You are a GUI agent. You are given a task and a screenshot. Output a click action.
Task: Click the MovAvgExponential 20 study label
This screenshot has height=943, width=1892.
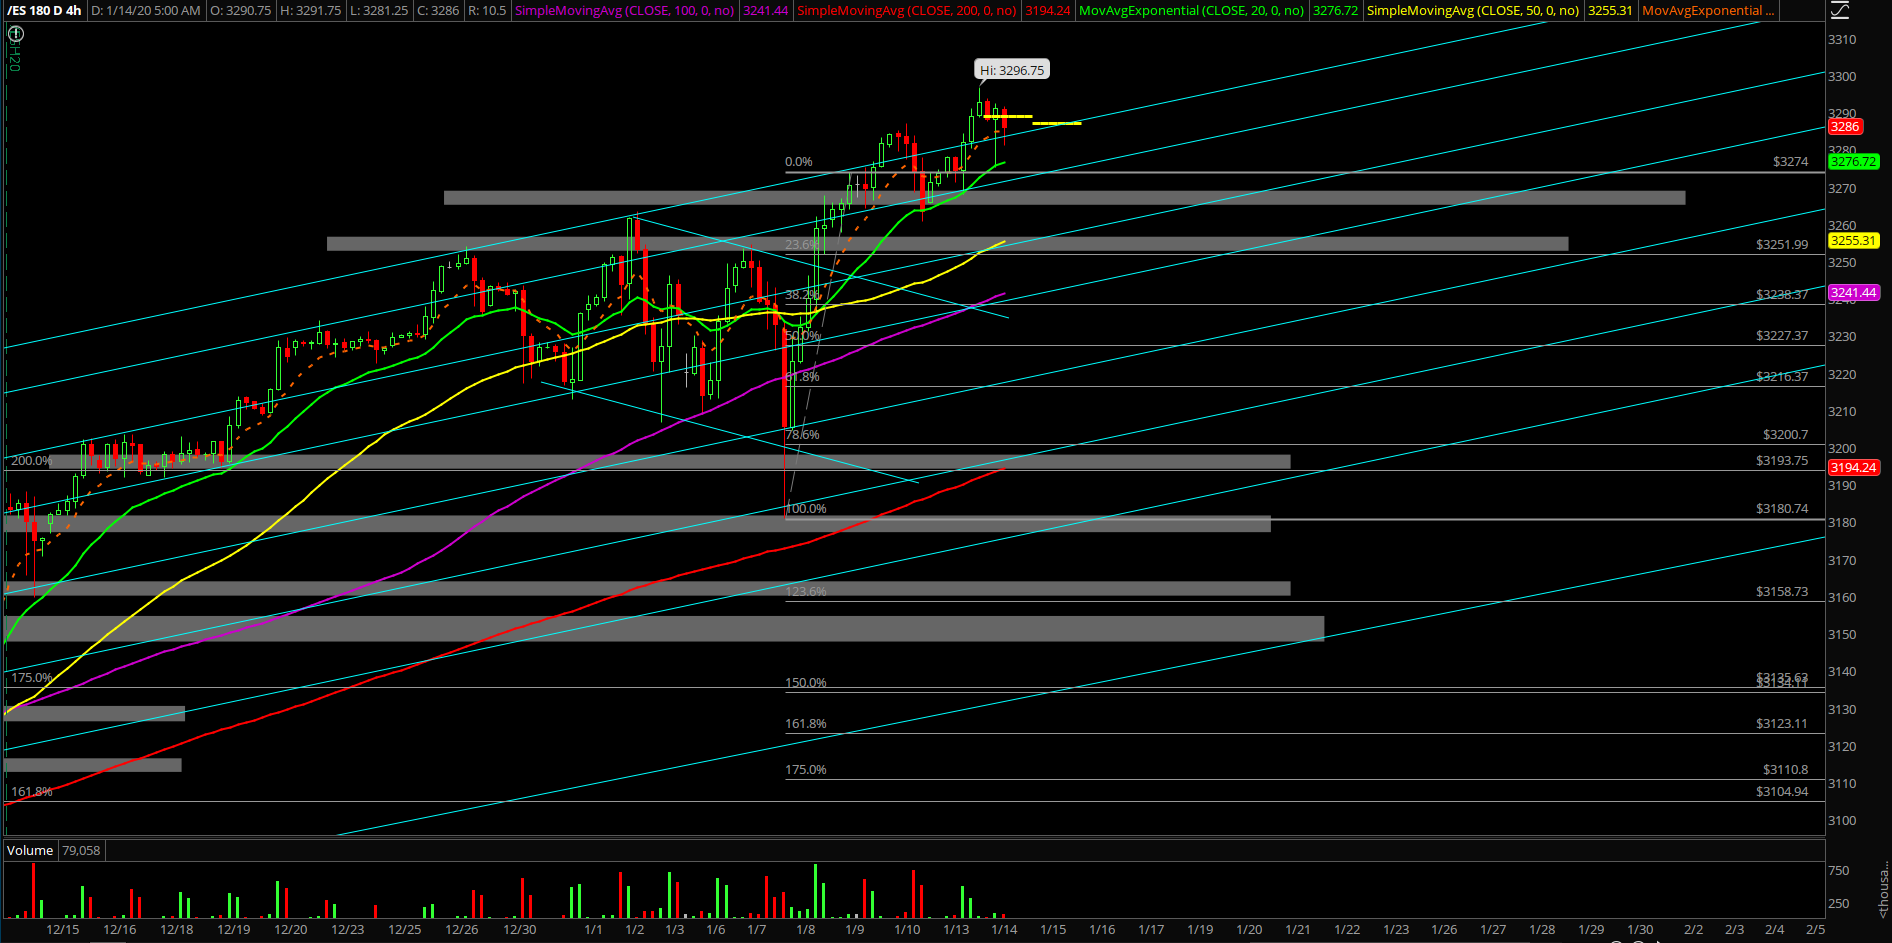click(x=1192, y=11)
